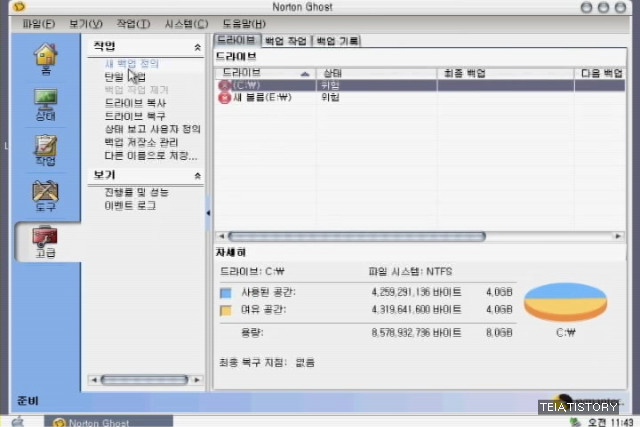Click the task panel scroll left arrow
Screen dimensions: 640x427
[94, 380]
